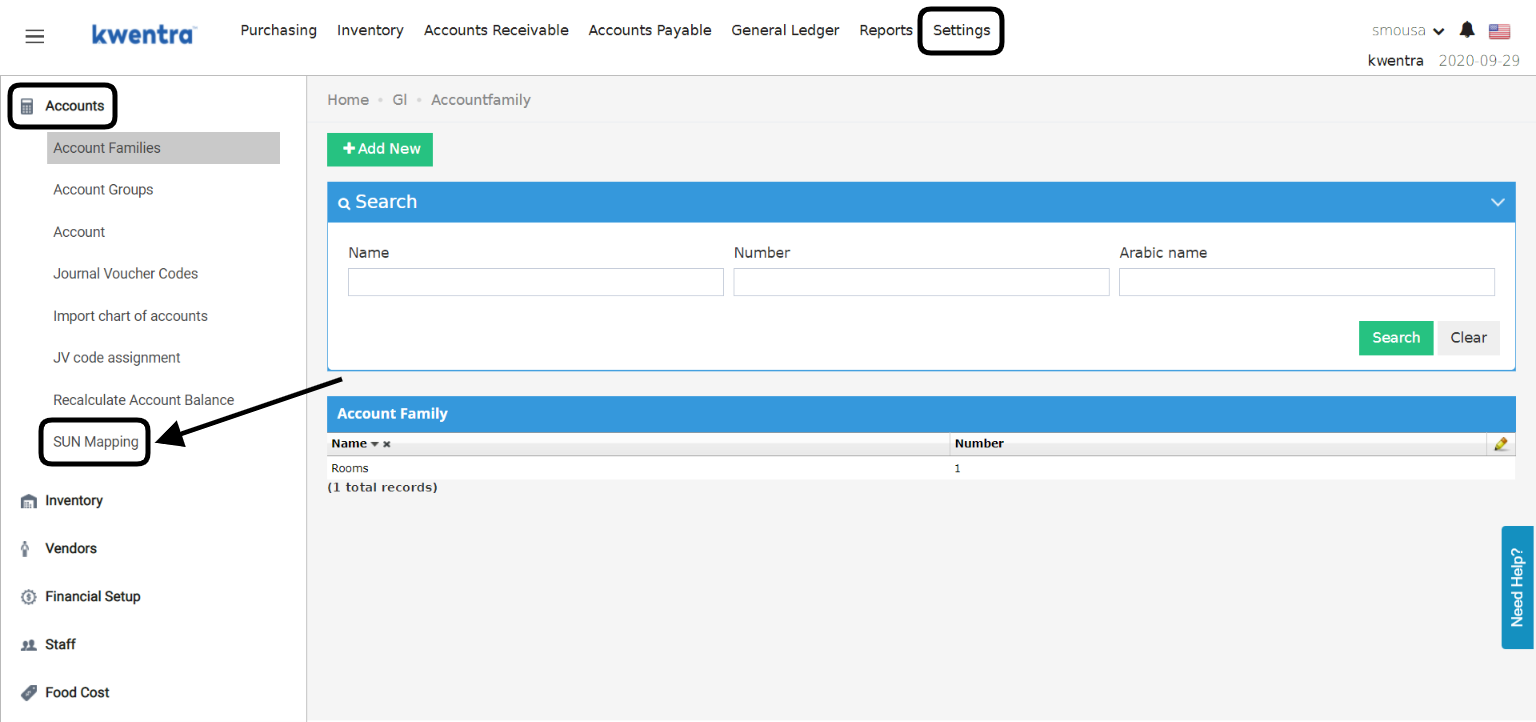This screenshot has height=722, width=1536.
Task: Click the Financial Setup dollar icon
Action: [x=28, y=597]
